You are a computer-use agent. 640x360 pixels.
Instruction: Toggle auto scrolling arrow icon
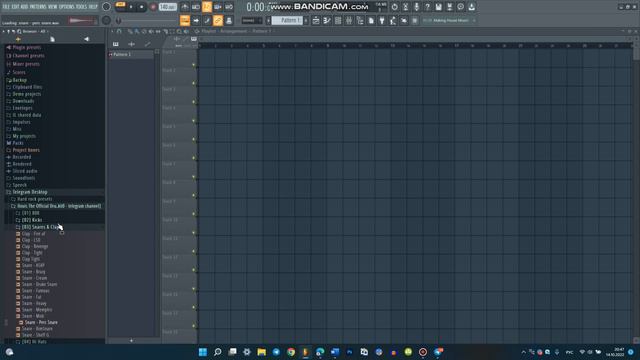(x=196, y=20)
